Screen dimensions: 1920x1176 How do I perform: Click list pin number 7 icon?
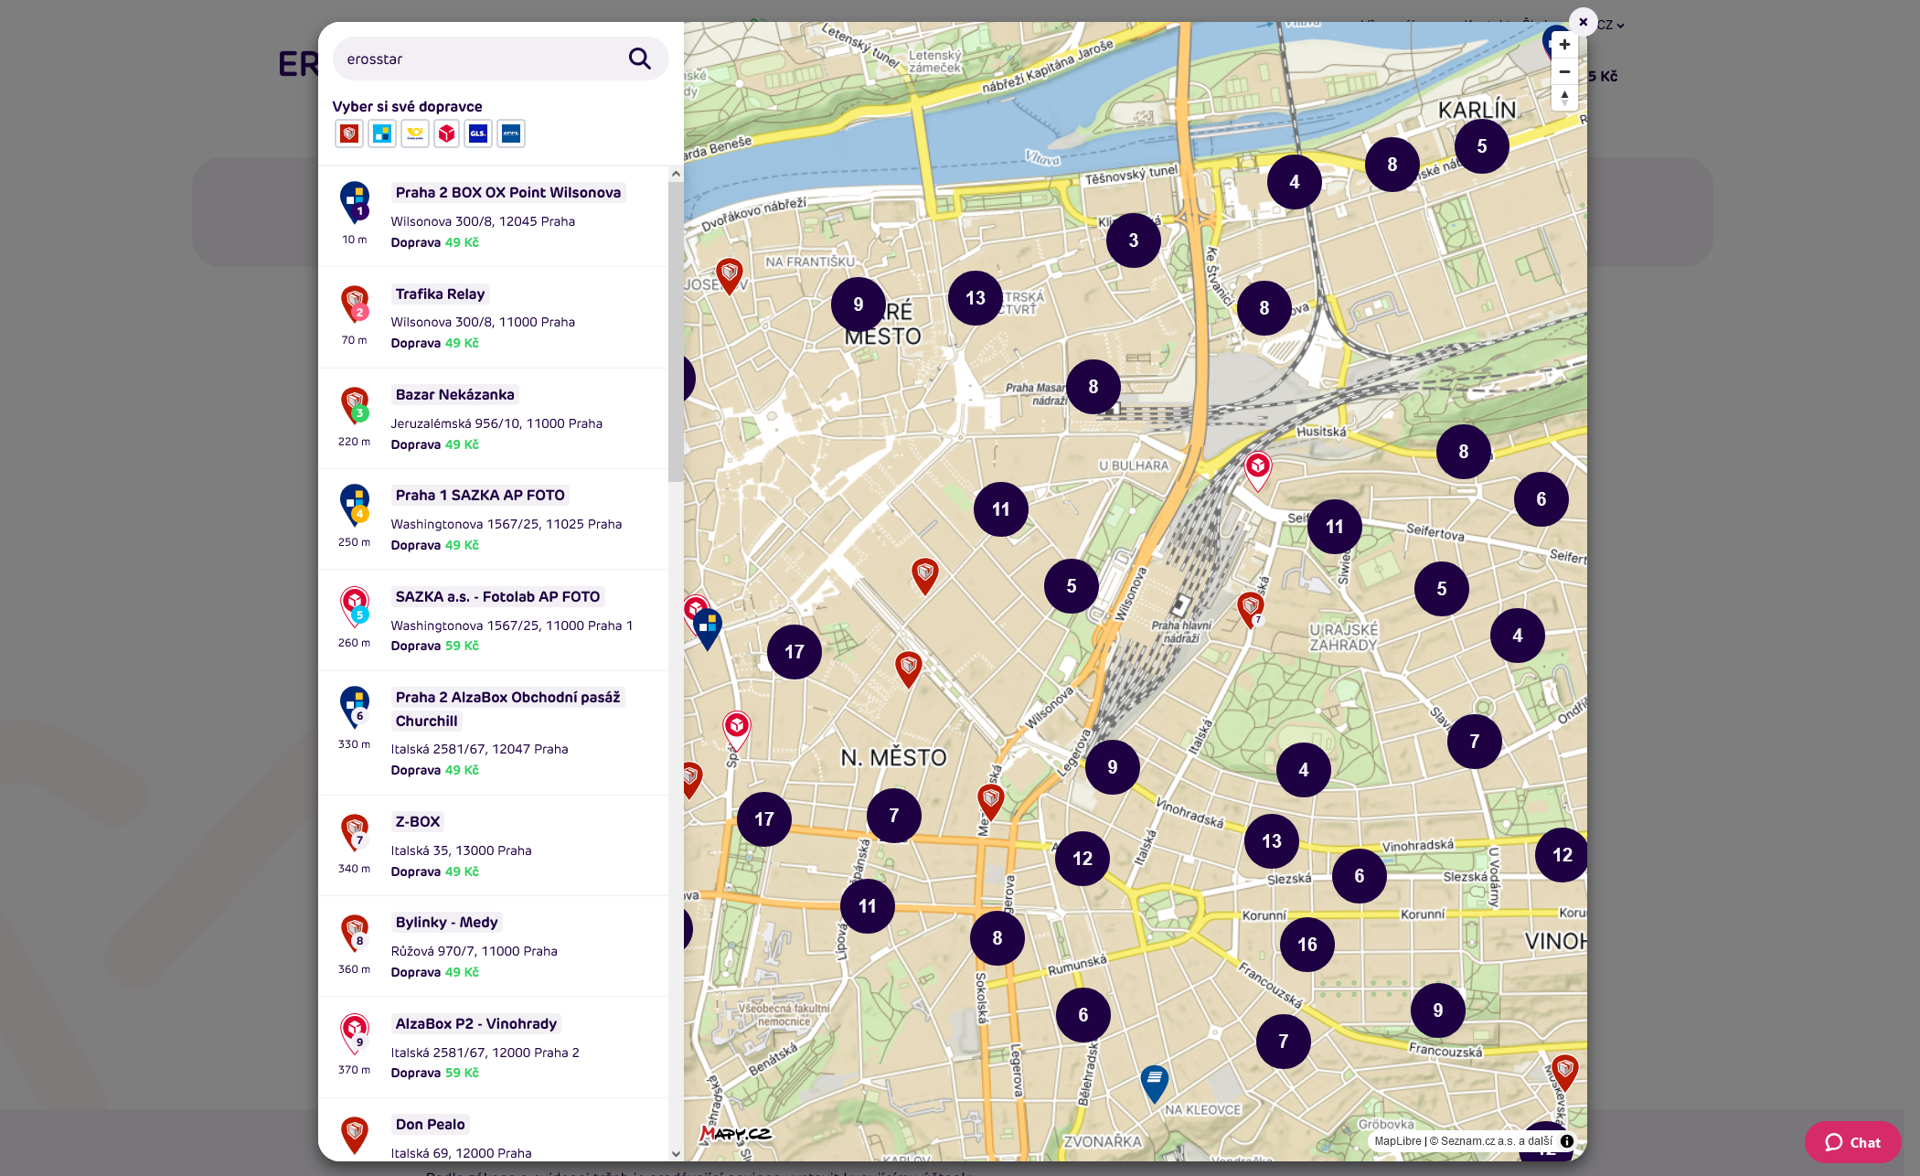click(355, 832)
